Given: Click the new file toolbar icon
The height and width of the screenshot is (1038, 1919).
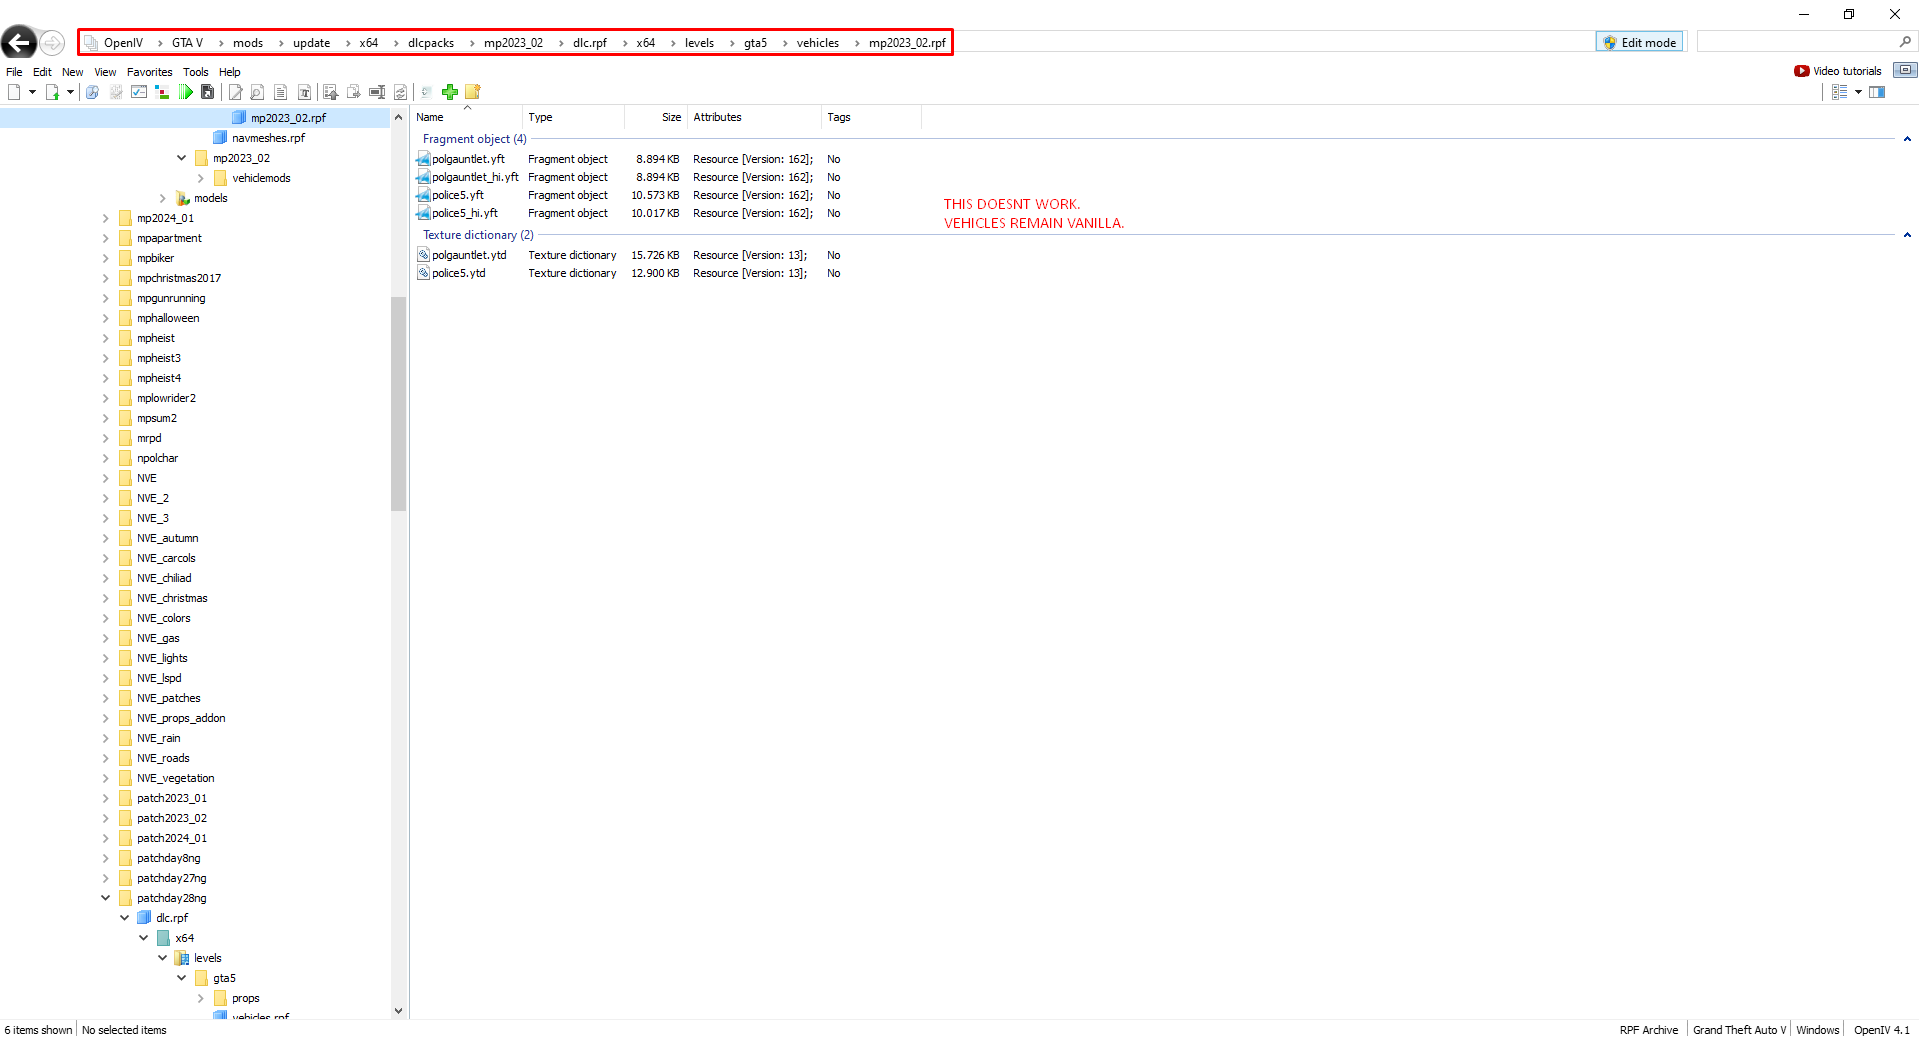Looking at the screenshot, I should coord(14,92).
